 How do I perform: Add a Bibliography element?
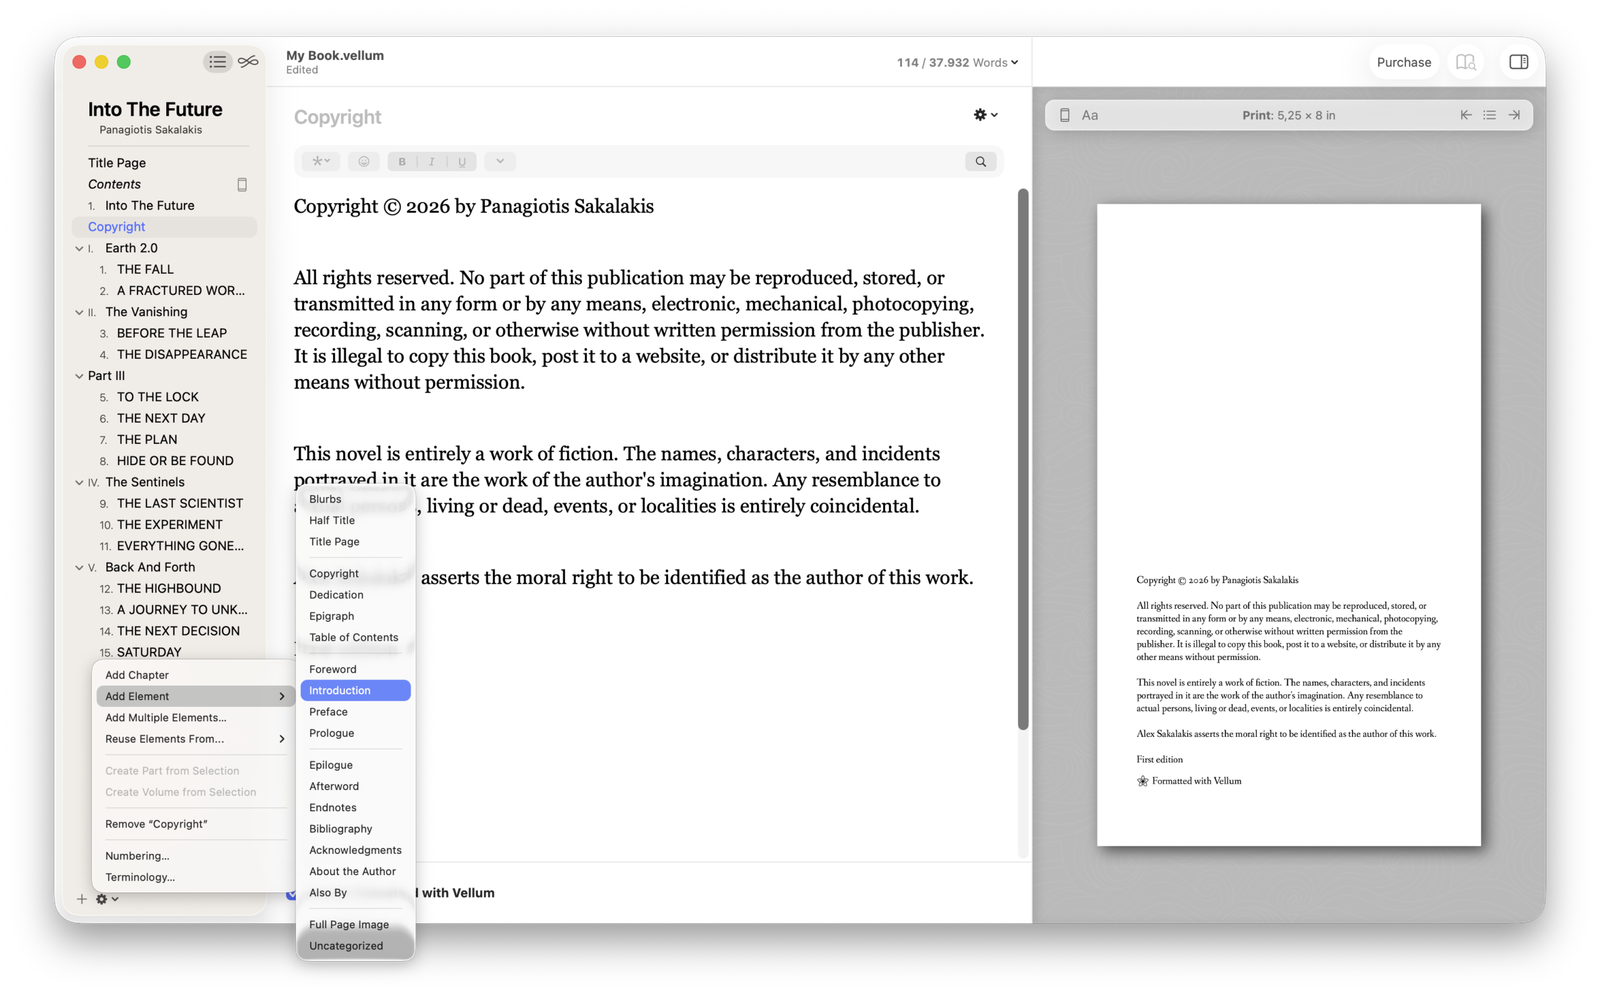point(355,829)
